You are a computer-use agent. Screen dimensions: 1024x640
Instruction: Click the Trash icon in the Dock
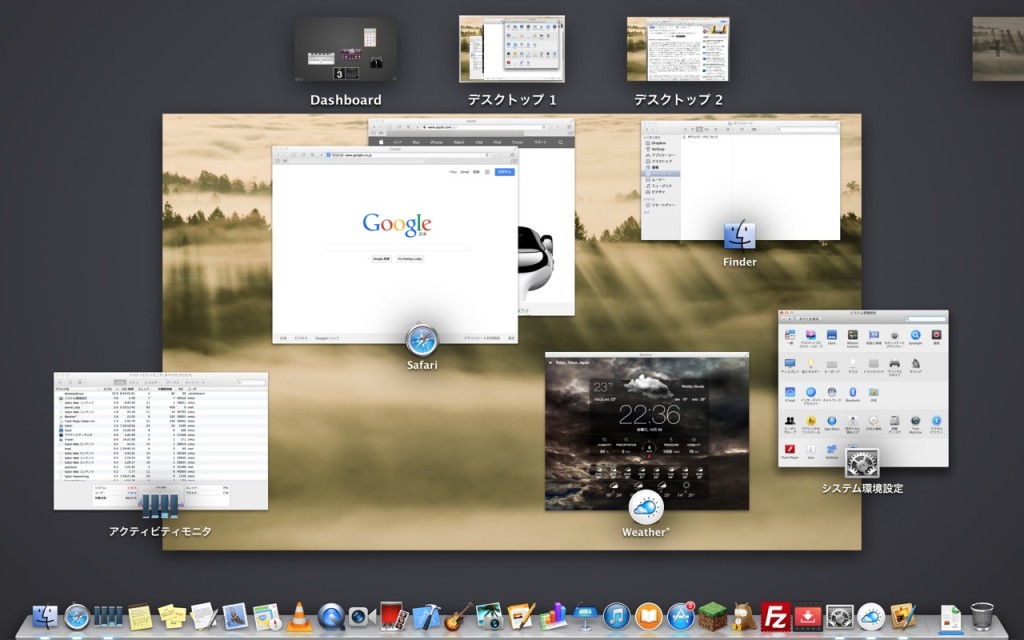tap(980, 618)
